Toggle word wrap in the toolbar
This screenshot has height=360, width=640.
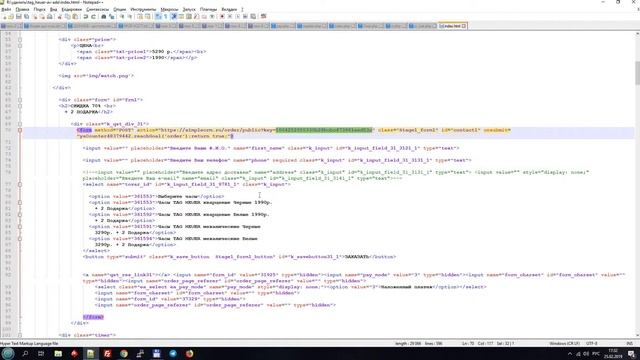click(158, 17)
